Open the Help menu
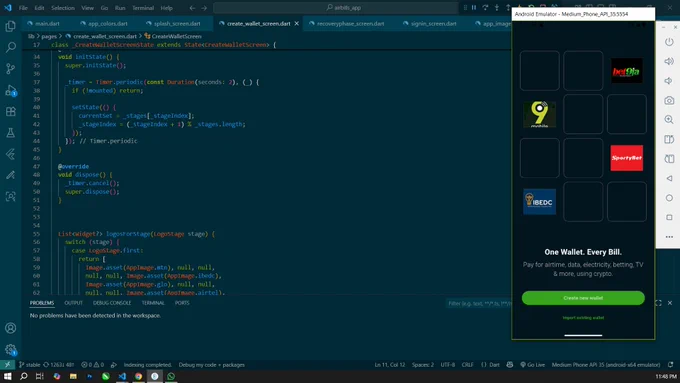680x383 pixels. pos(166,8)
